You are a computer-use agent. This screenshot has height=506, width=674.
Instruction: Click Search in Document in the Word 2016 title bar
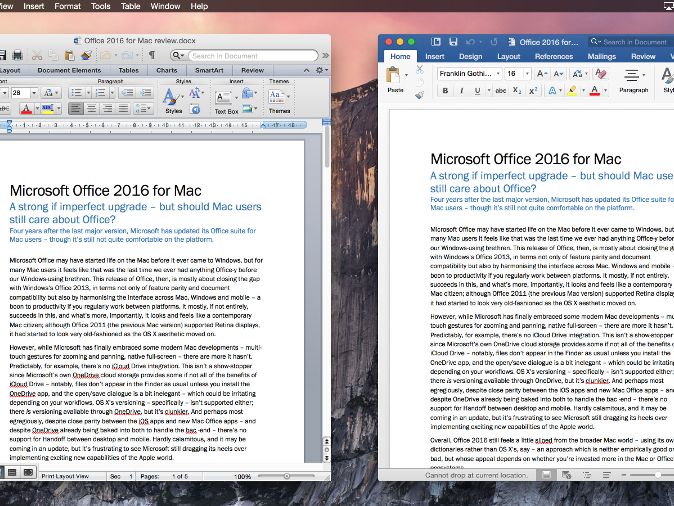[629, 42]
